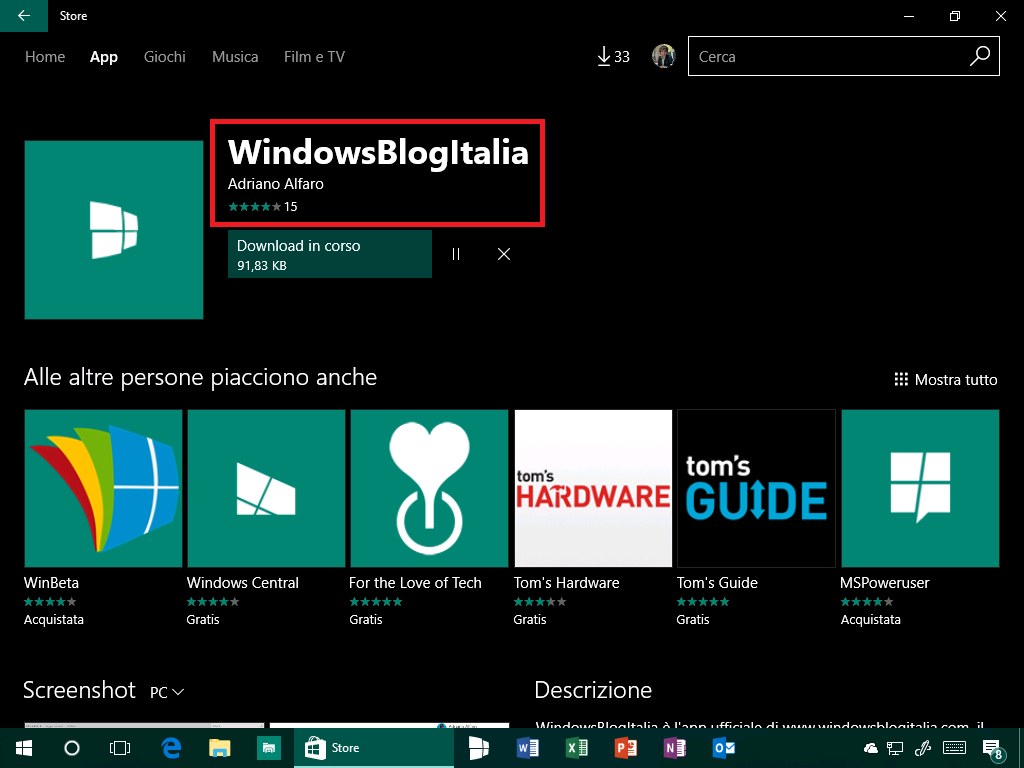Open the network icon in system tray
Screen dimensions: 1024x768
895,748
